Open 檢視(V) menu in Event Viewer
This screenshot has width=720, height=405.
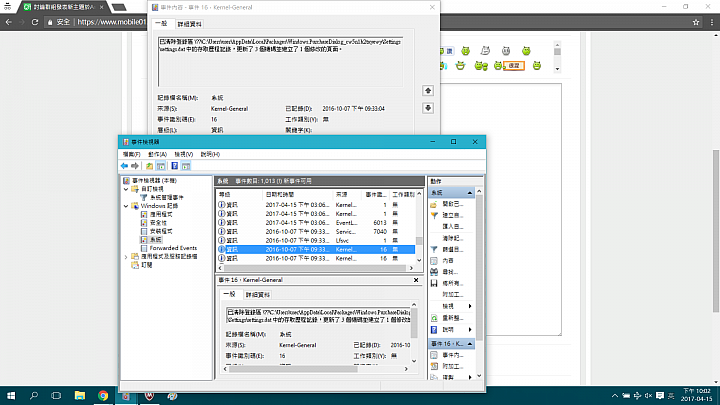click(x=183, y=154)
